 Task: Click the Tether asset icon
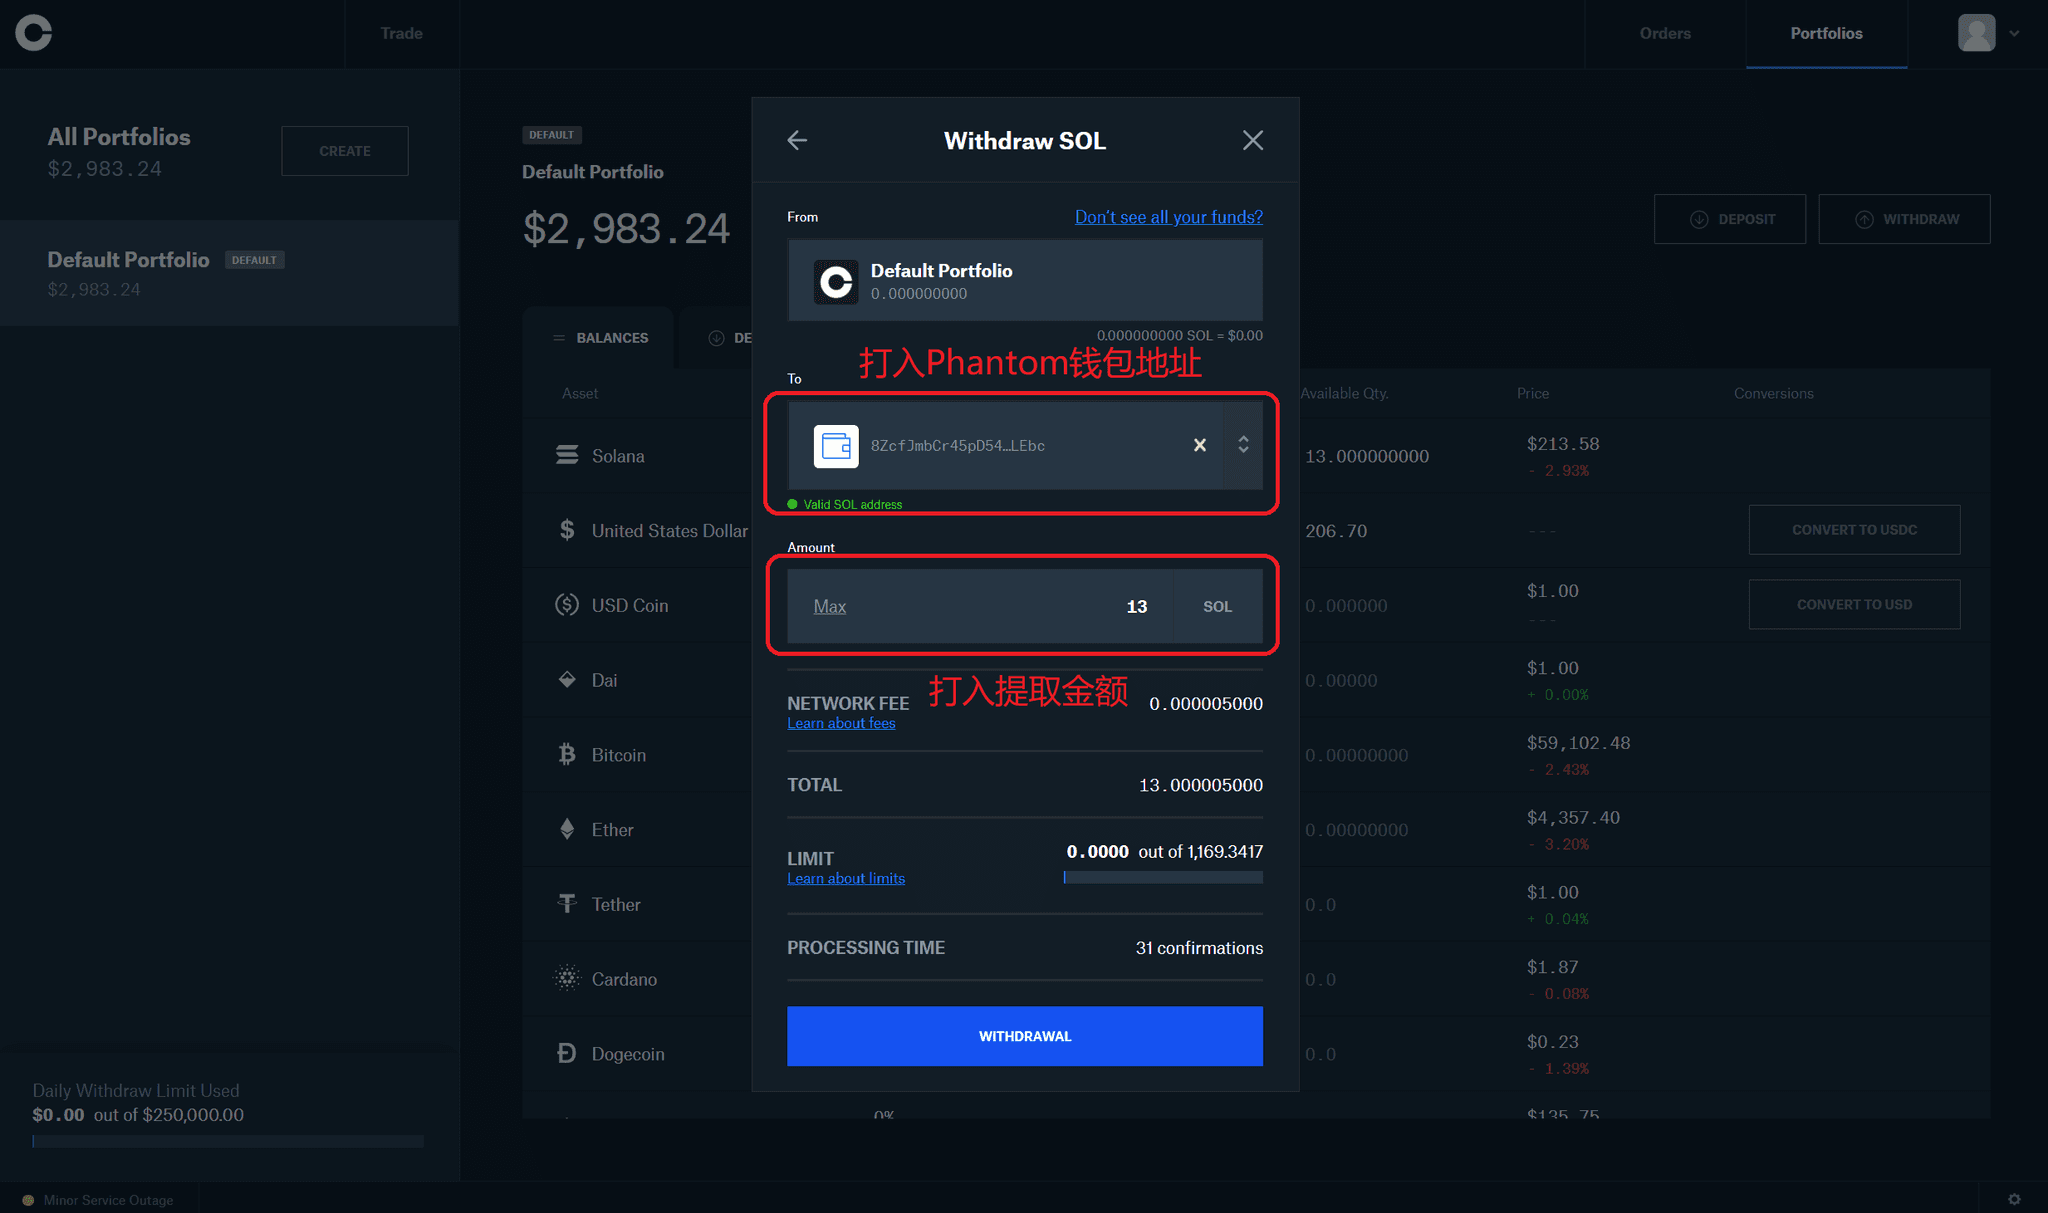[567, 904]
